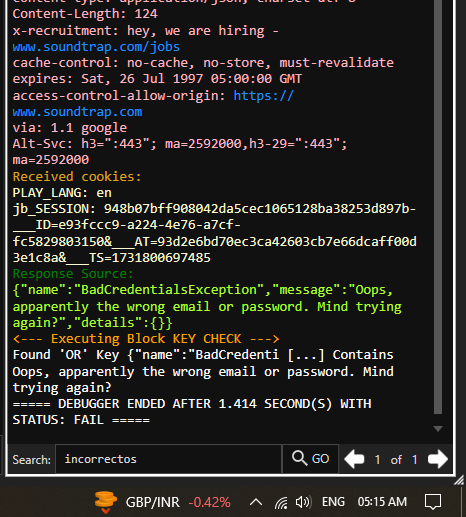Click the 'cache-control: no-cache' header line

[203, 63]
